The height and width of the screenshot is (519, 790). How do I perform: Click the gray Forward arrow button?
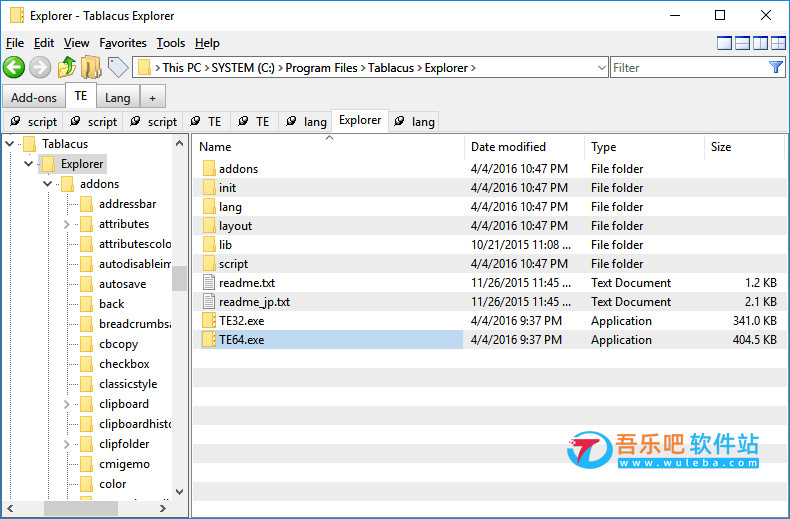tap(40, 67)
